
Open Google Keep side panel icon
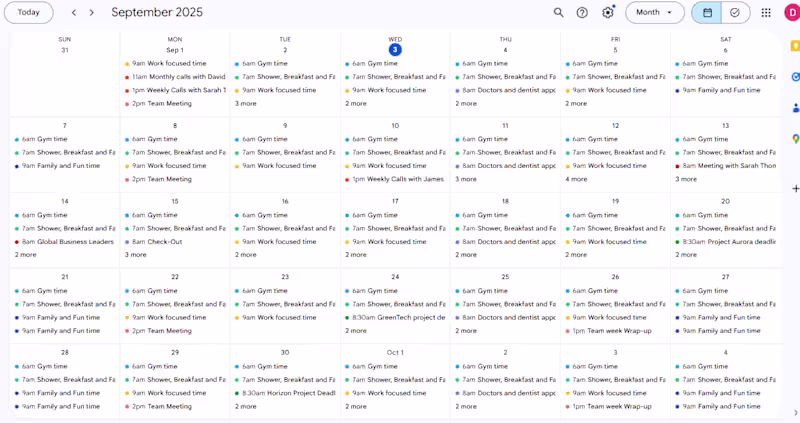point(795,46)
